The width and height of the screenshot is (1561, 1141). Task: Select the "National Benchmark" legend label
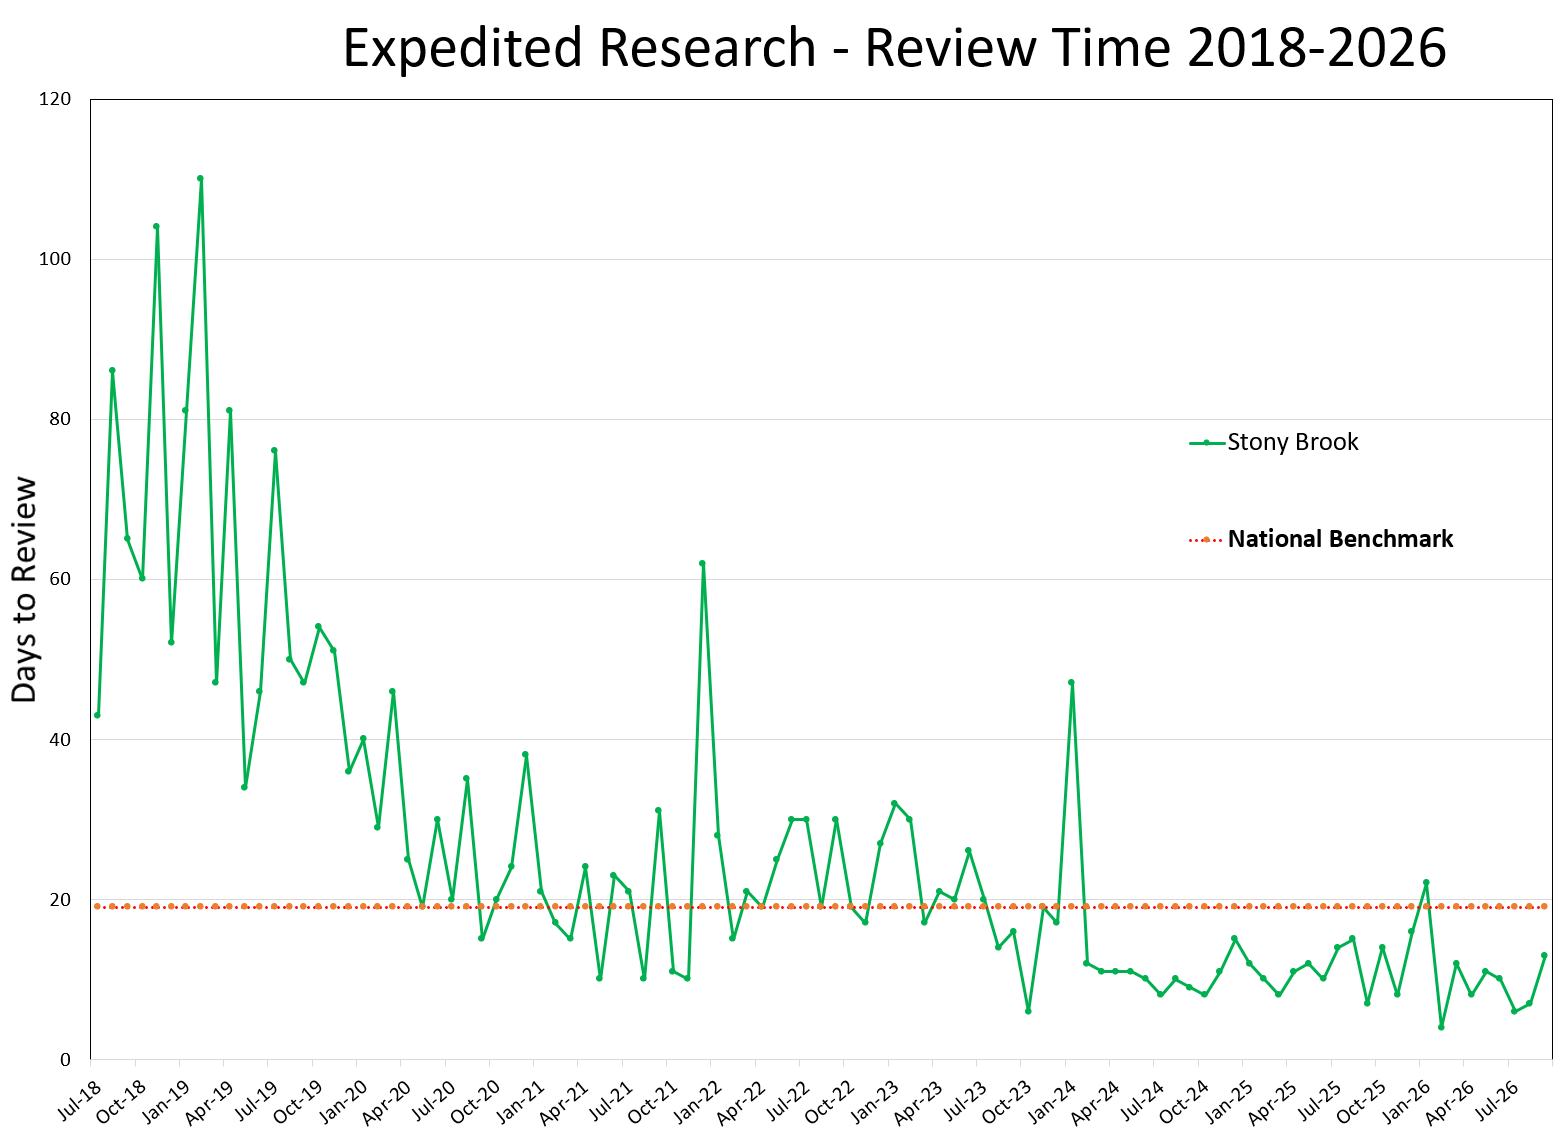click(x=1340, y=539)
